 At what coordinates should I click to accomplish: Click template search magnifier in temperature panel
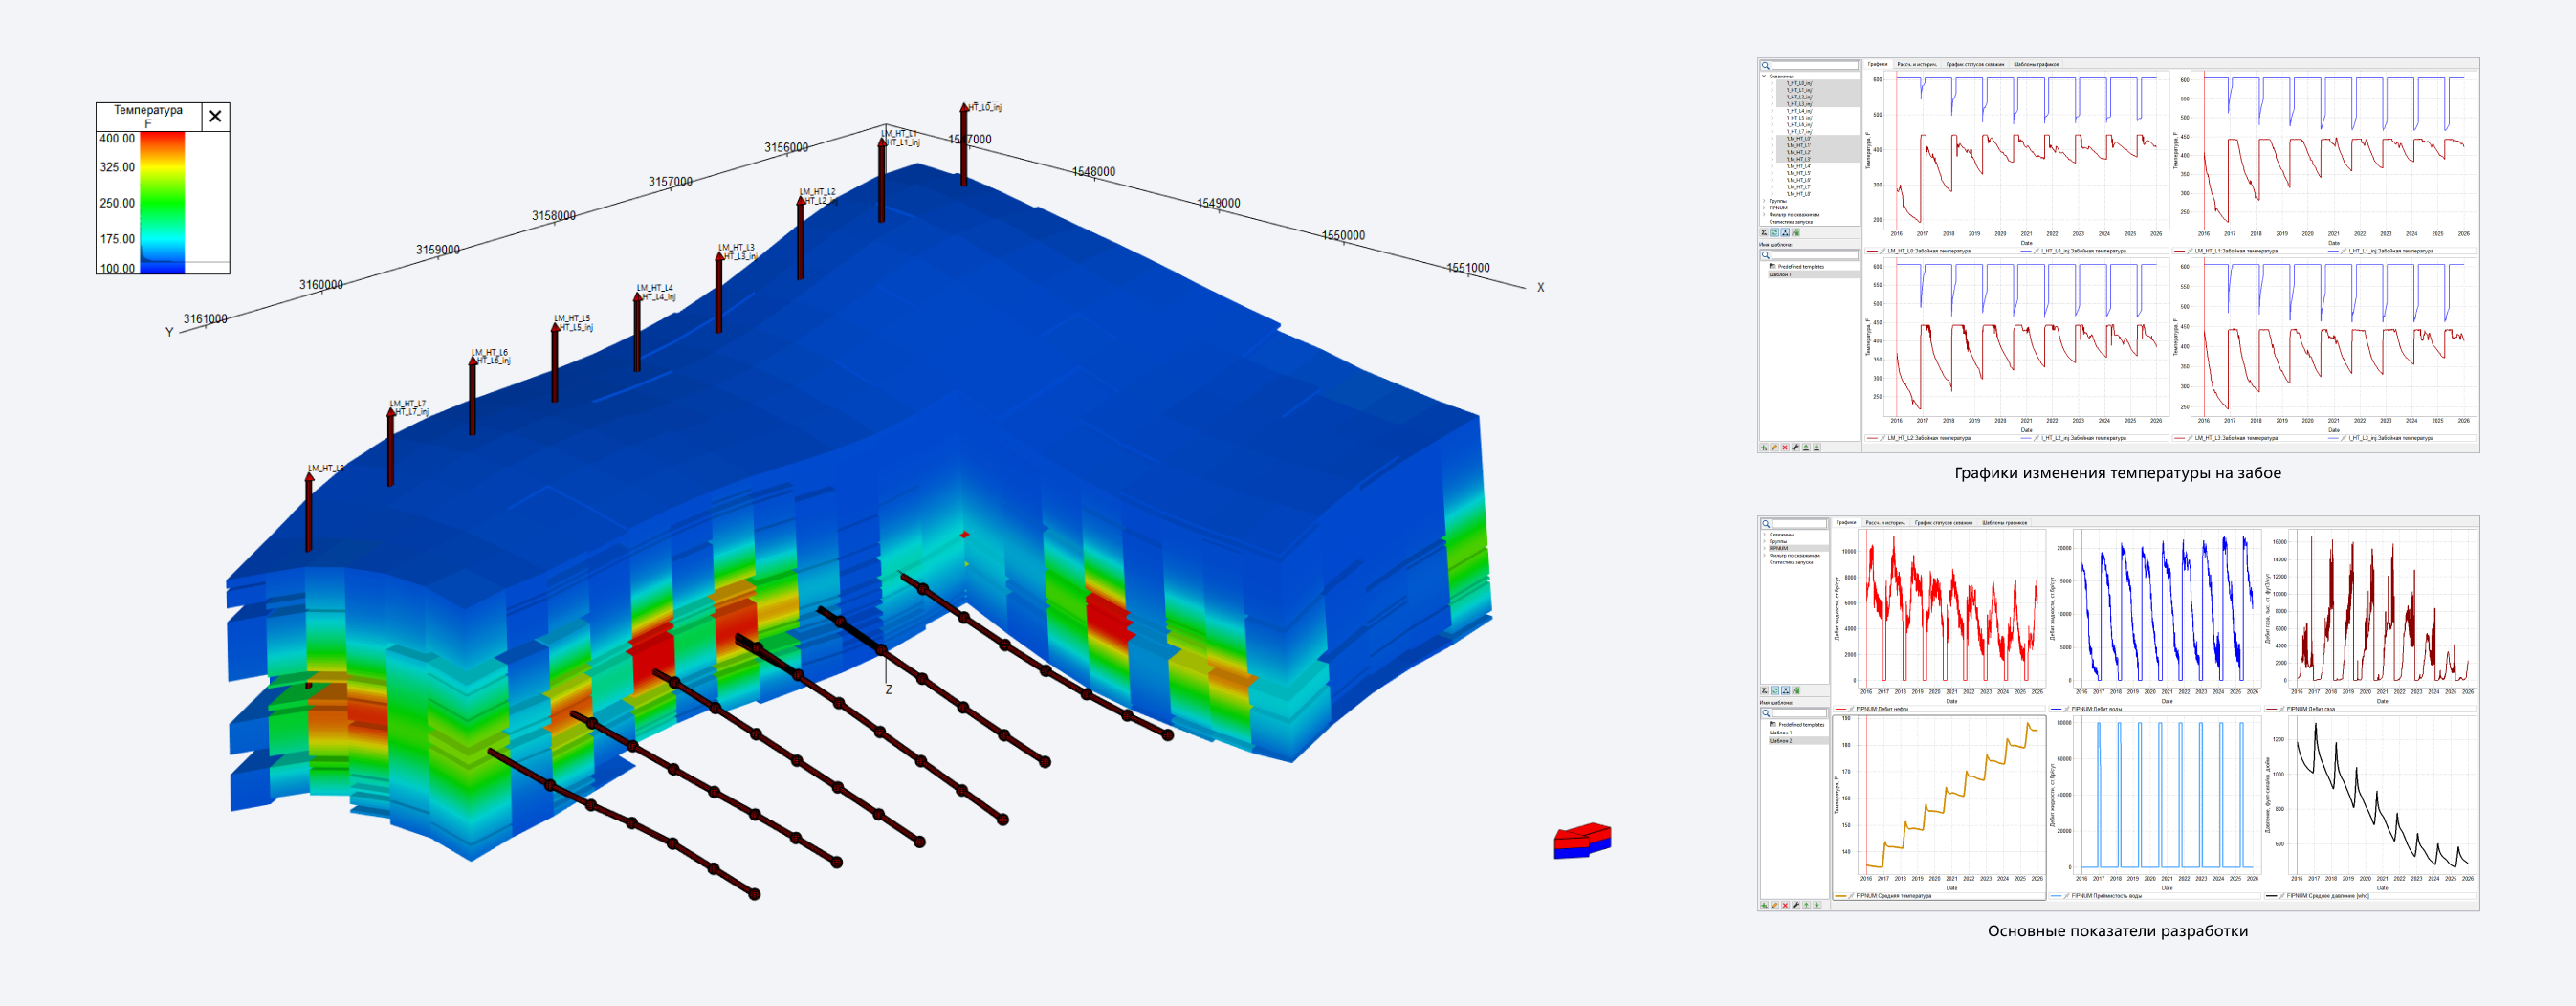coord(1766,255)
